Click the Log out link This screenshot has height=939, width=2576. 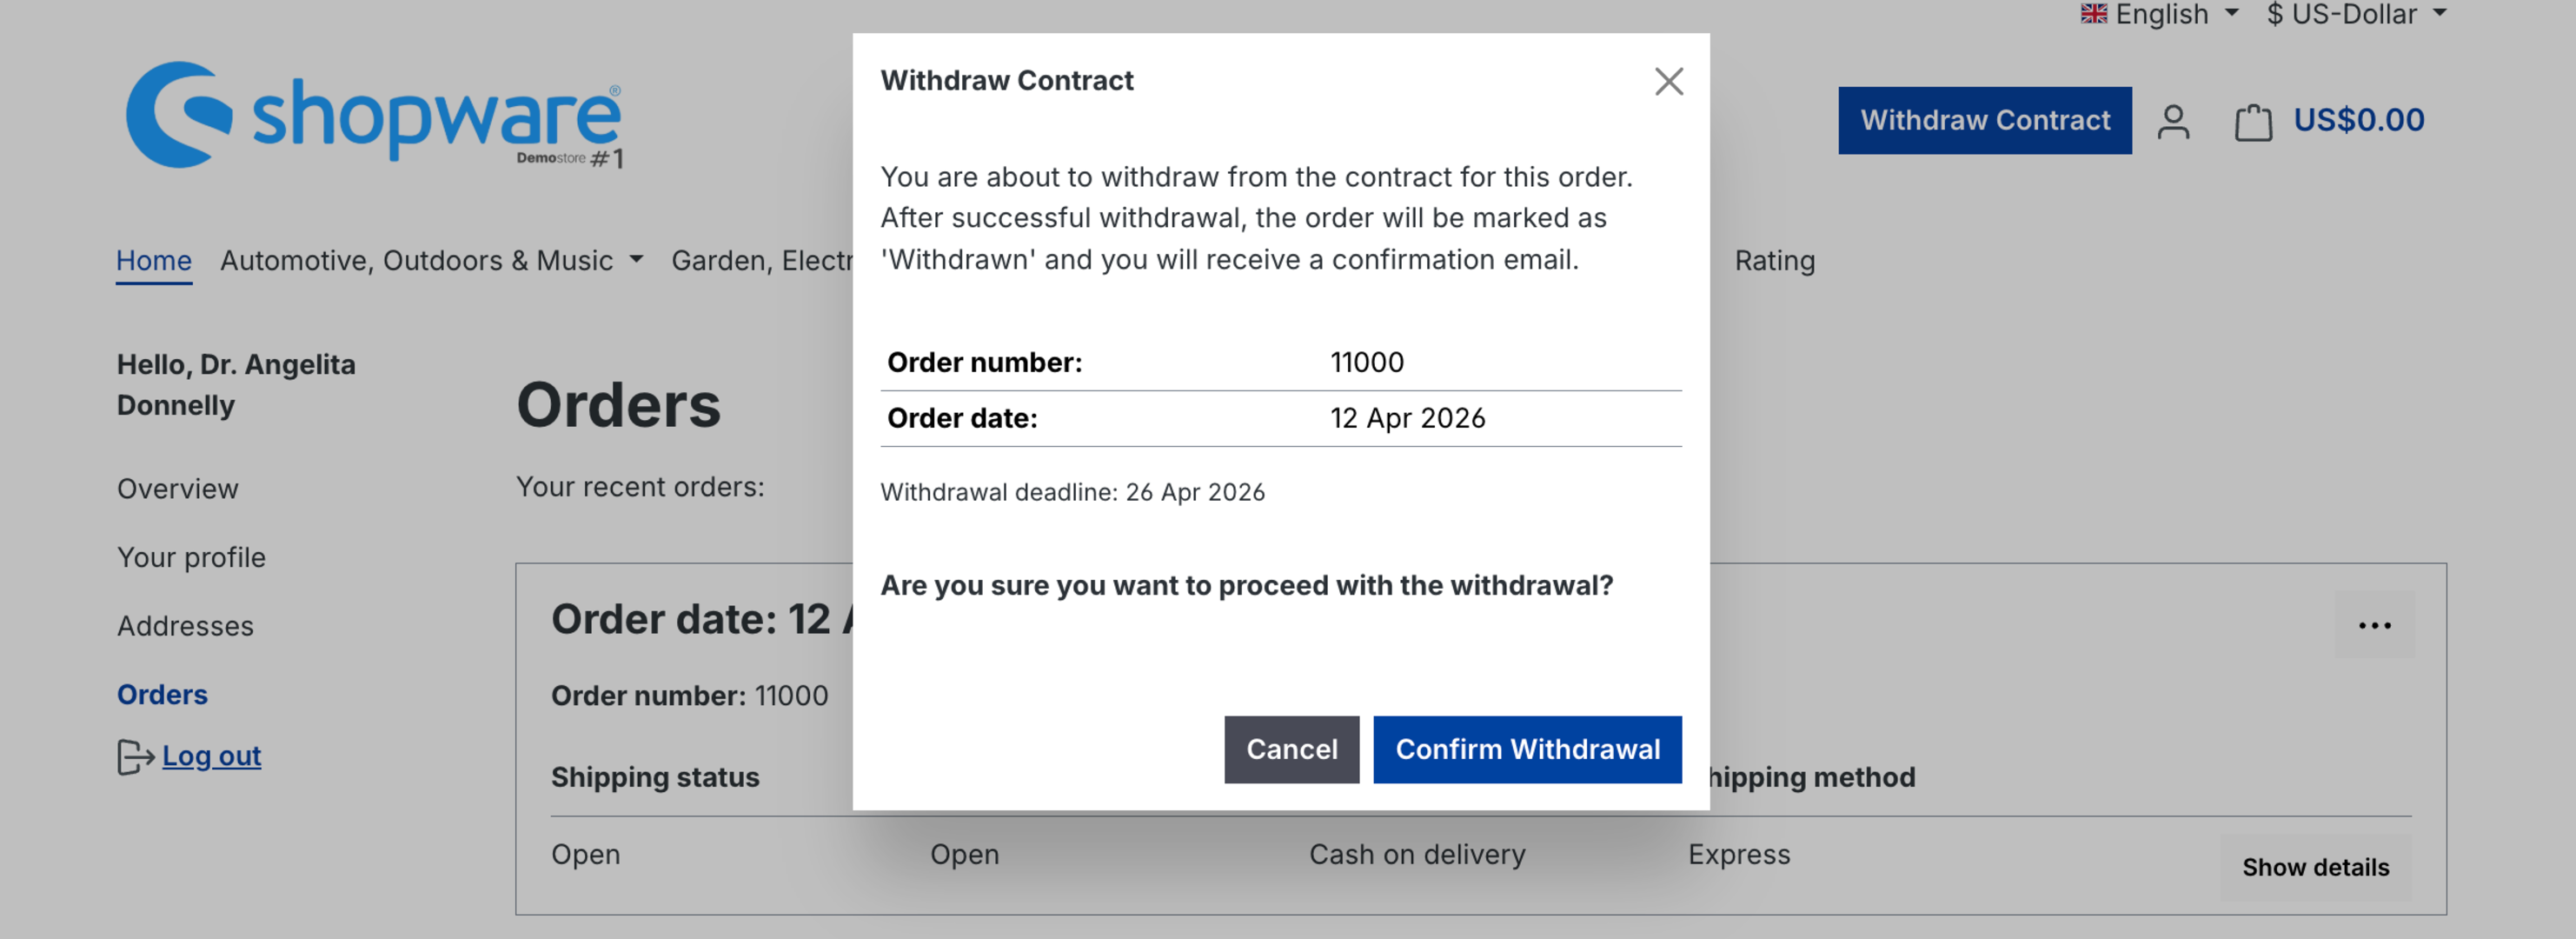click(211, 756)
